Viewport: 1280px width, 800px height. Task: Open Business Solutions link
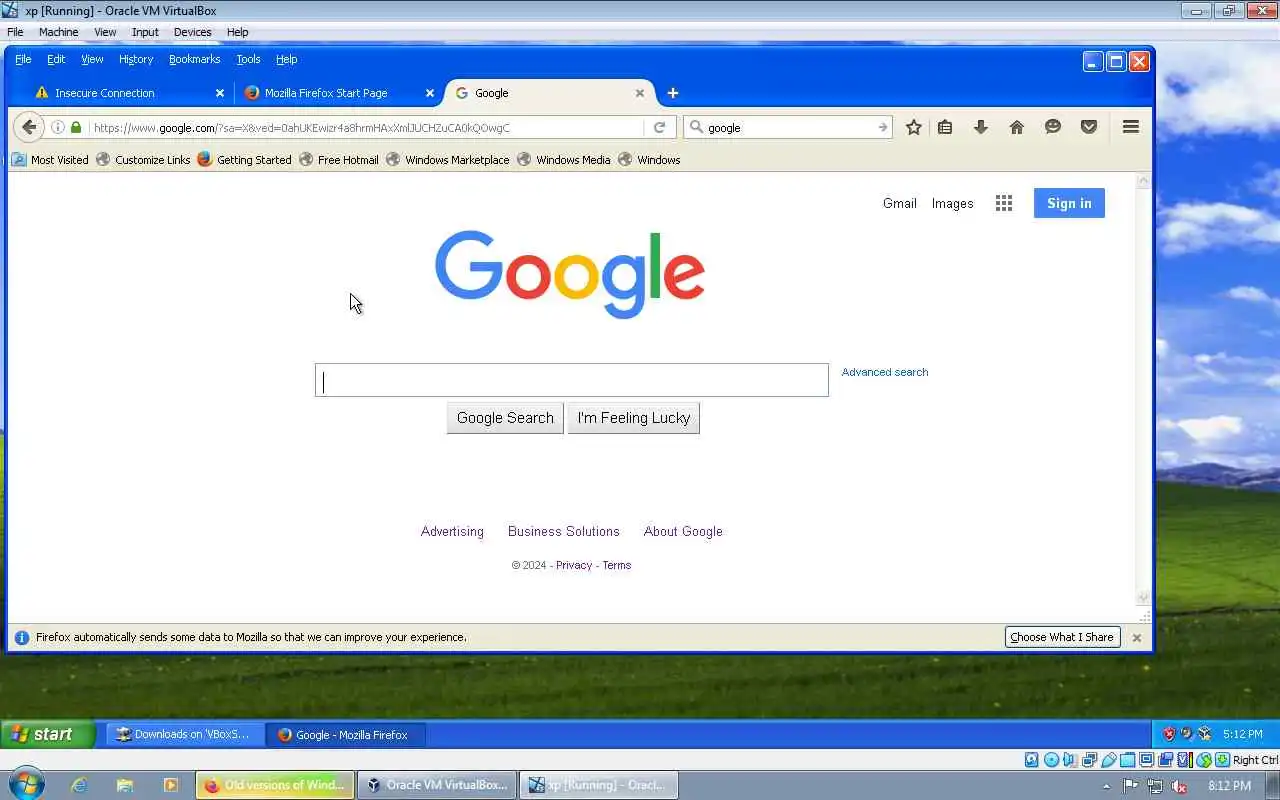(x=563, y=531)
